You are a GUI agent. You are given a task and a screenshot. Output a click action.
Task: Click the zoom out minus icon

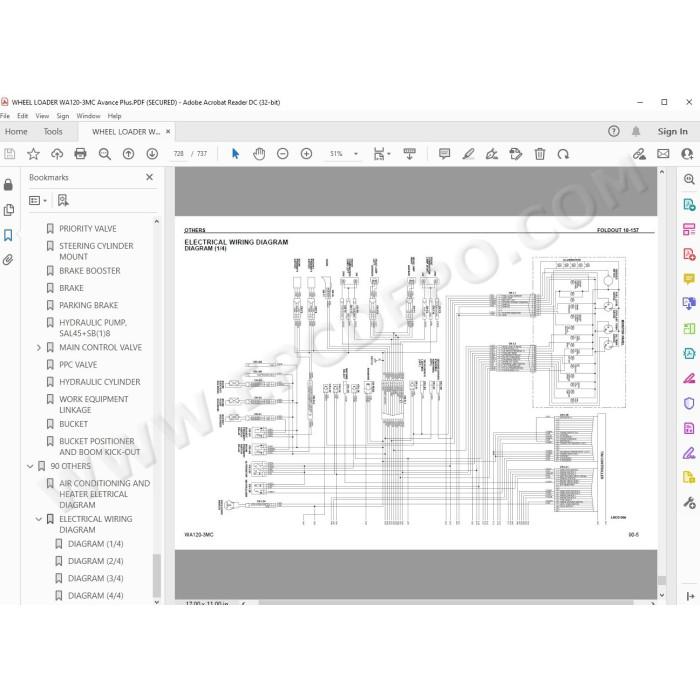(283, 154)
